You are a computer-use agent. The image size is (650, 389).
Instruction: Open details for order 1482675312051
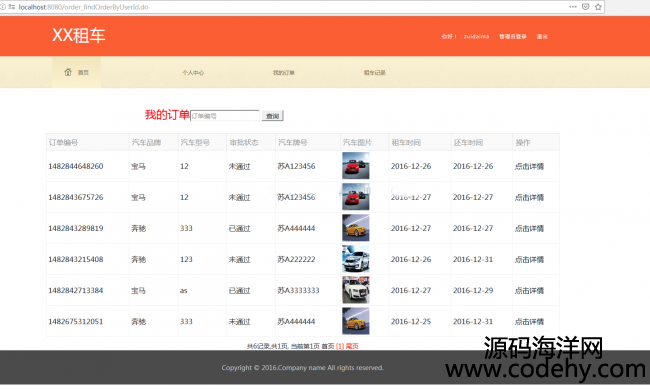pyautogui.click(x=529, y=322)
